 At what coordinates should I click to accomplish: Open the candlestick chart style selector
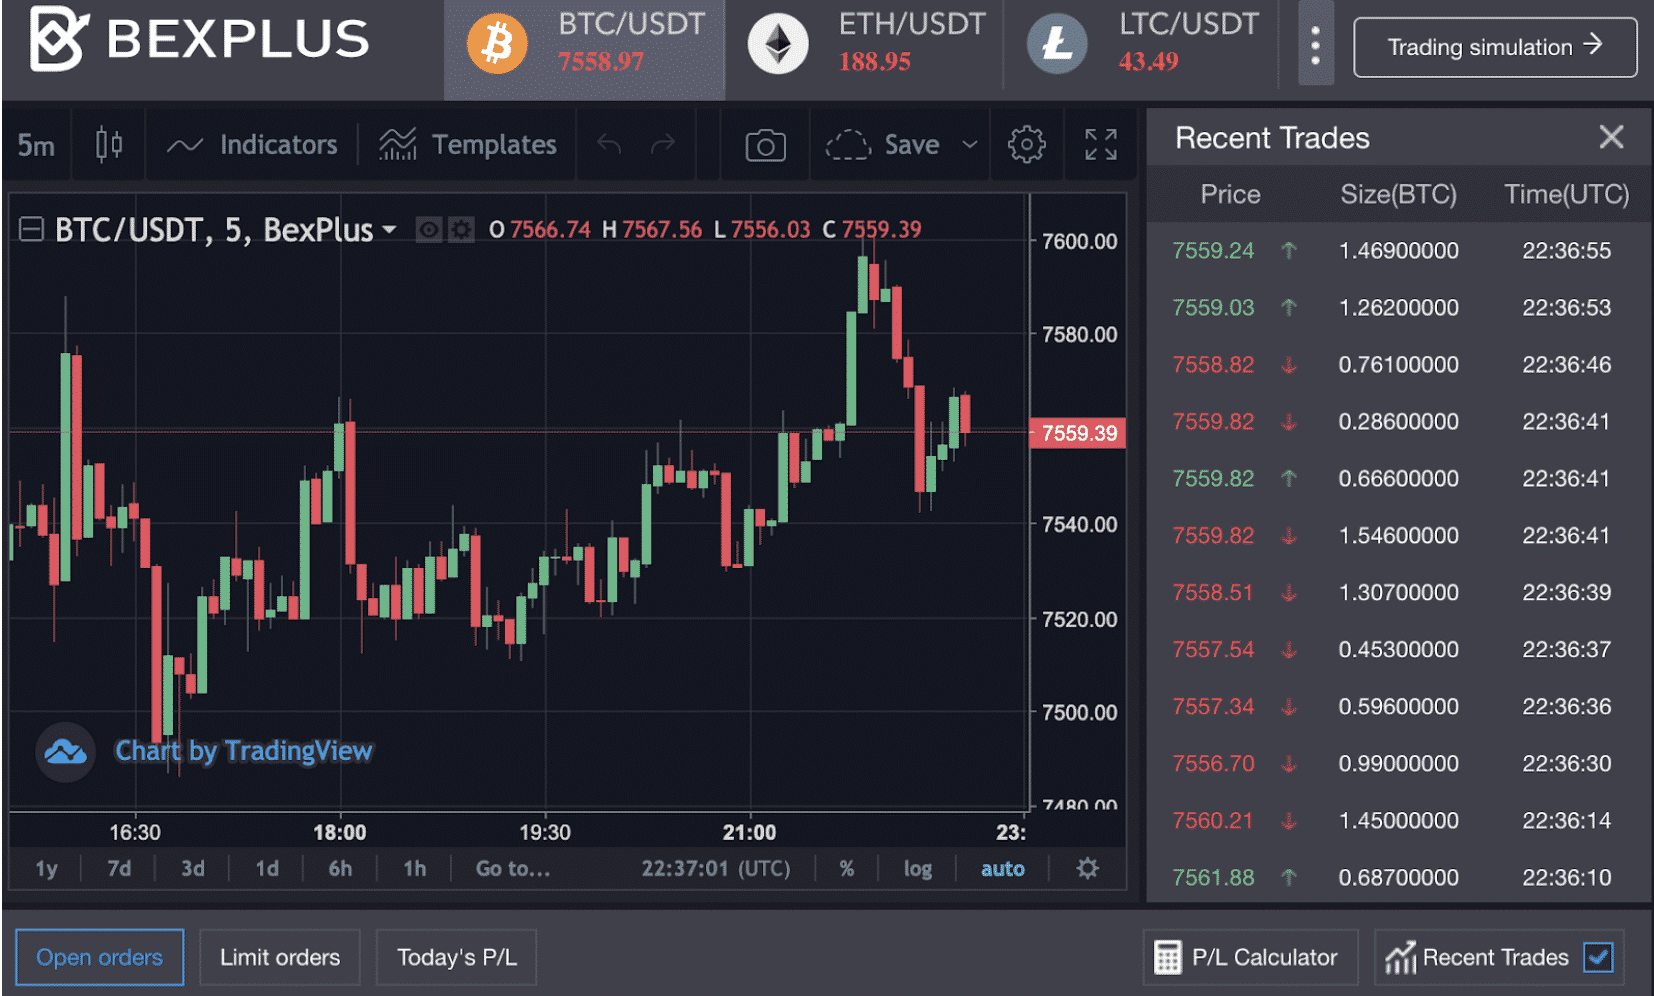point(109,145)
